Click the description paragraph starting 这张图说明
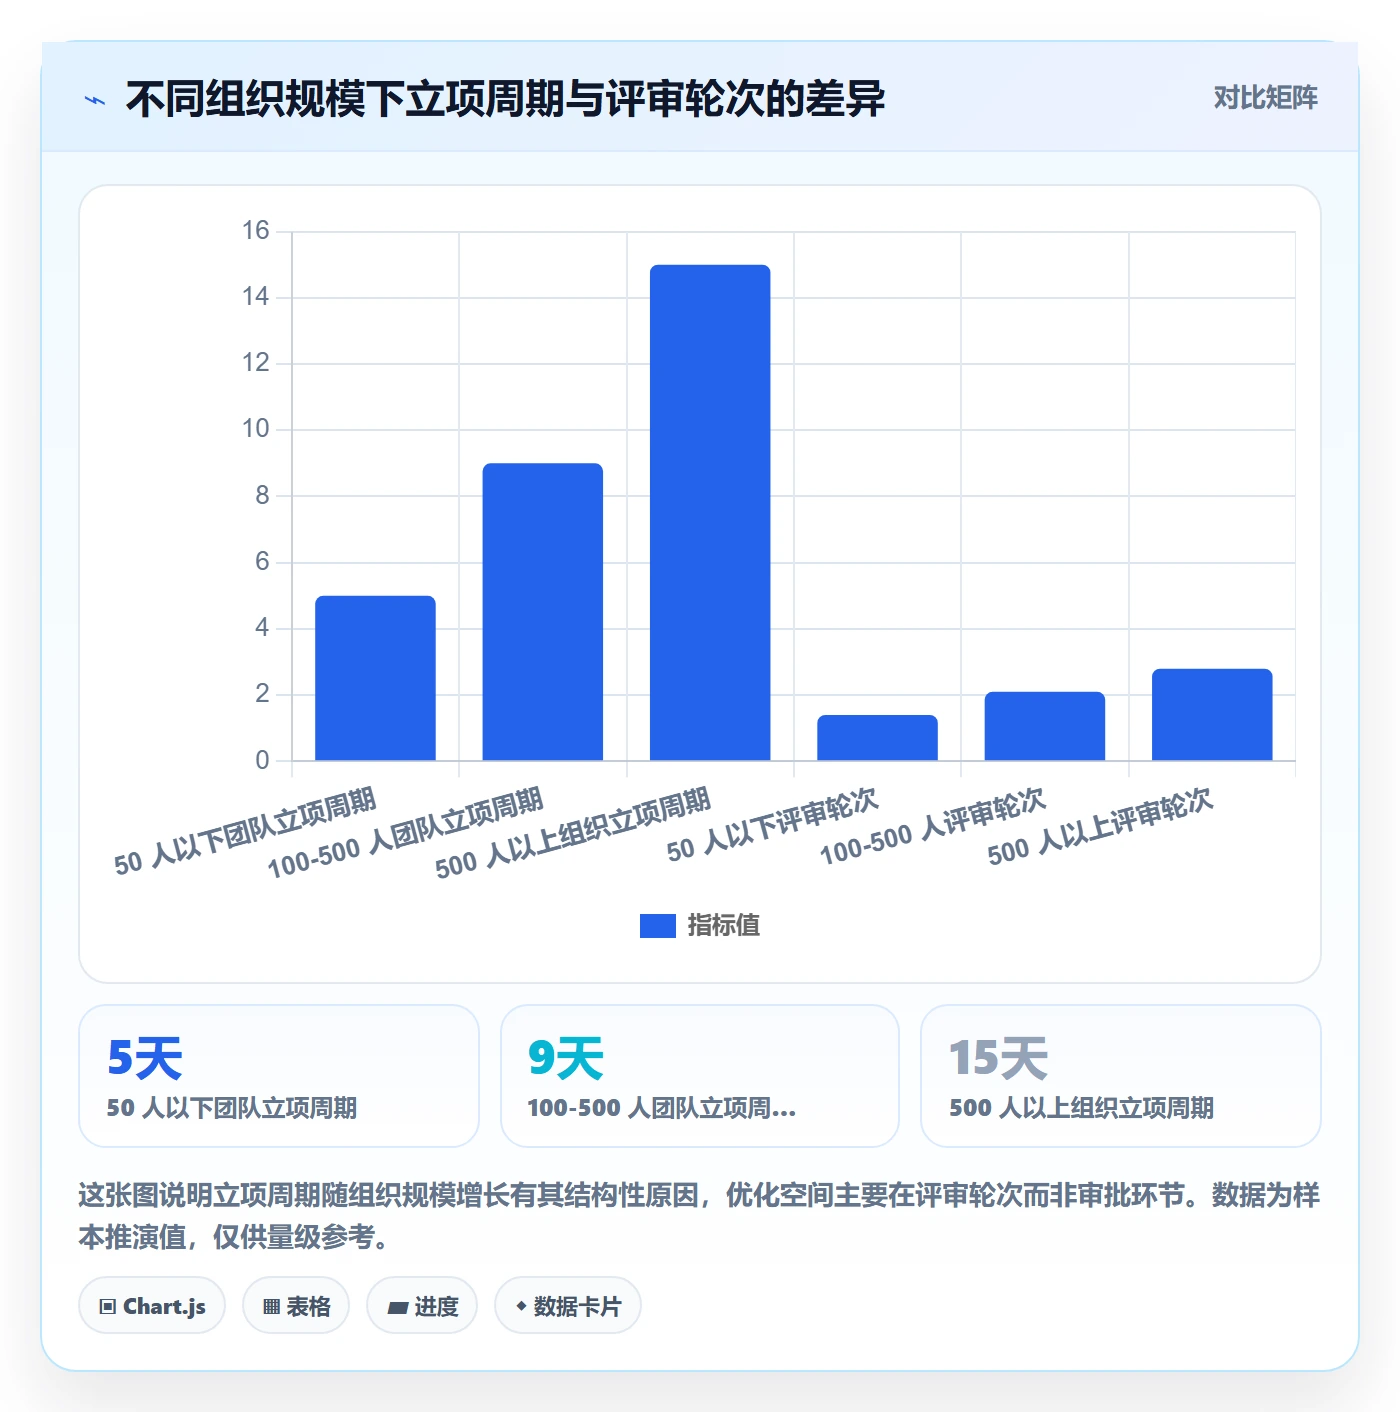Screen dimensions: 1400x1412 (699, 1216)
